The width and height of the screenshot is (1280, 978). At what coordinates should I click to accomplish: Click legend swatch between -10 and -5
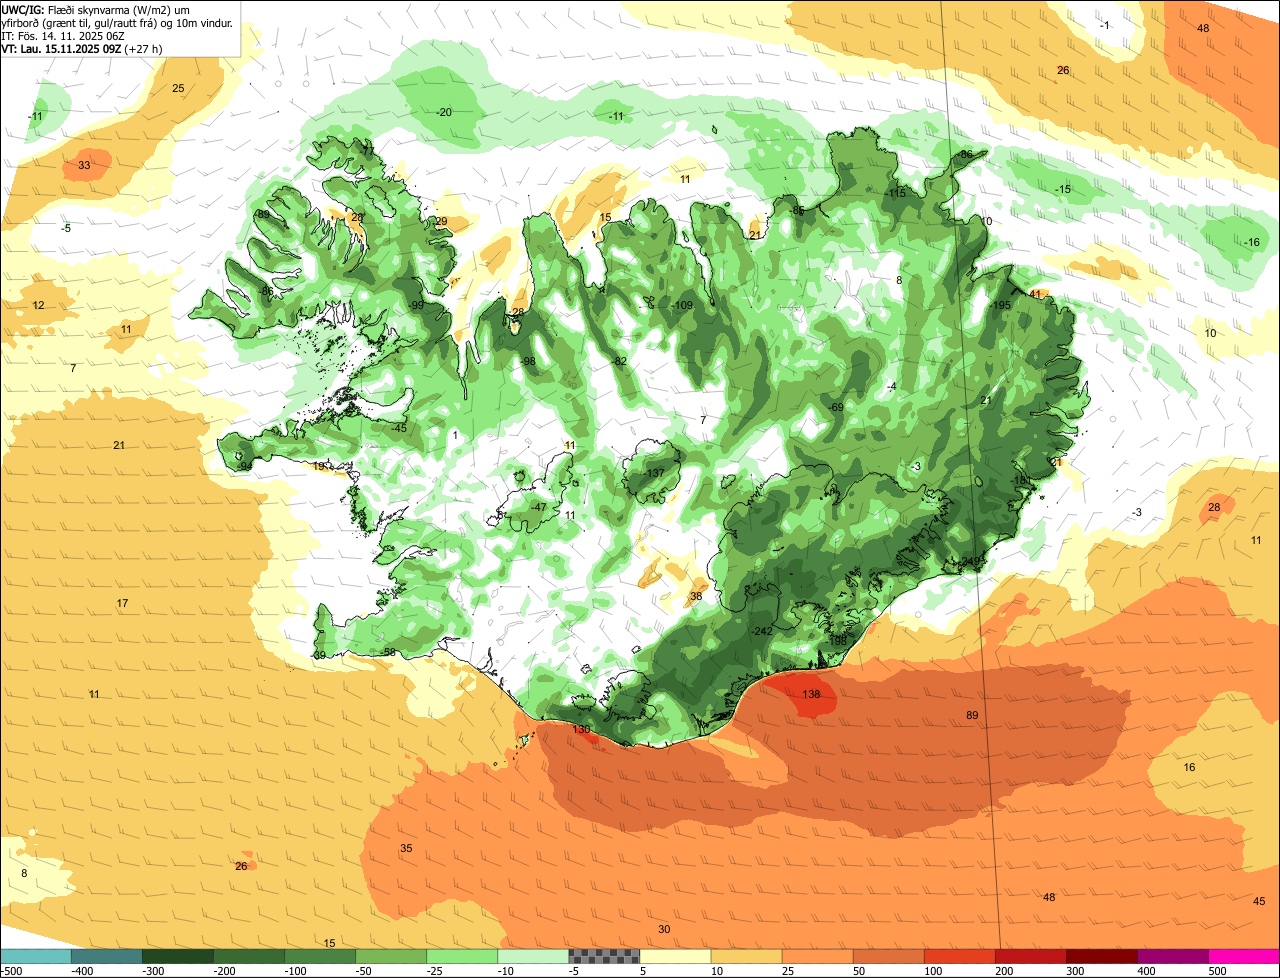click(x=533, y=956)
